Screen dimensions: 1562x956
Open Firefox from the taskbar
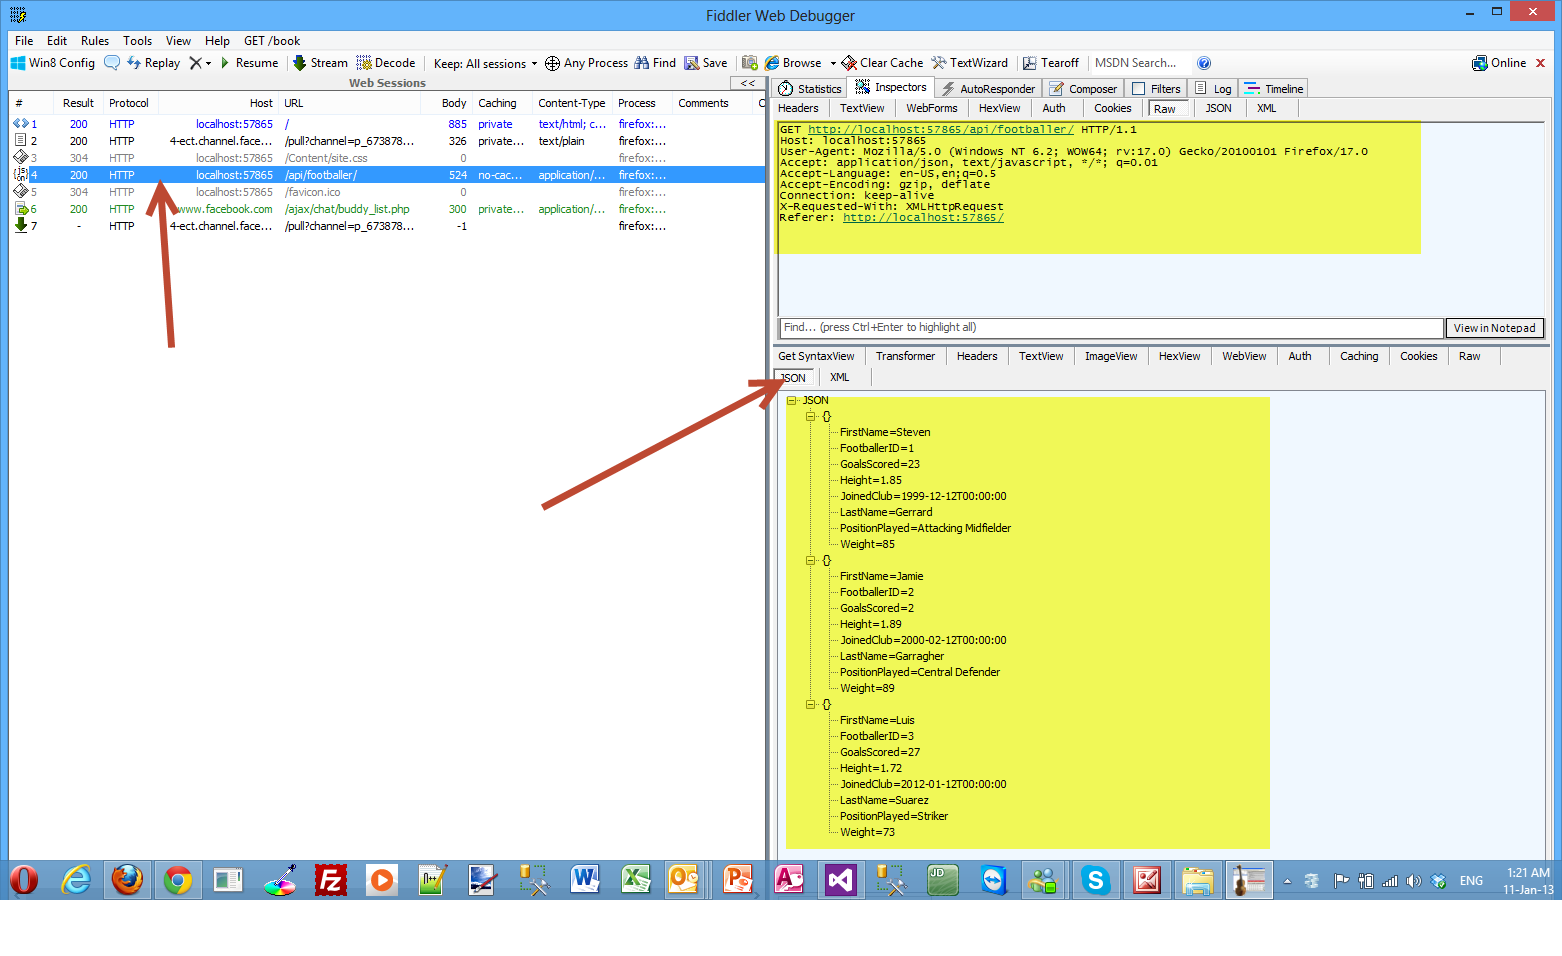click(x=127, y=880)
